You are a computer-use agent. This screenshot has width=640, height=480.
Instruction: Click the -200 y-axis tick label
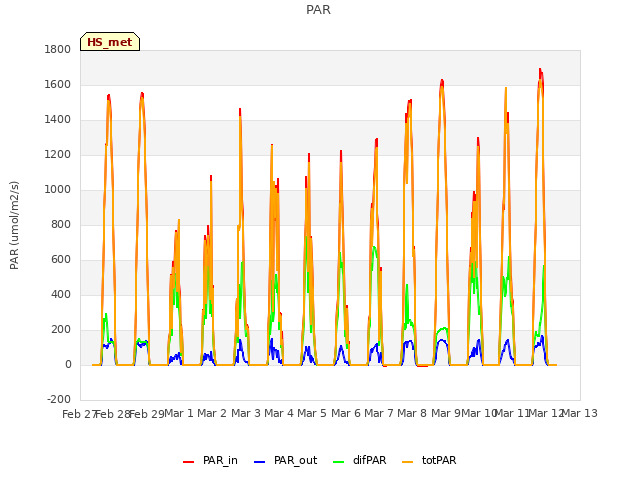tap(59, 400)
